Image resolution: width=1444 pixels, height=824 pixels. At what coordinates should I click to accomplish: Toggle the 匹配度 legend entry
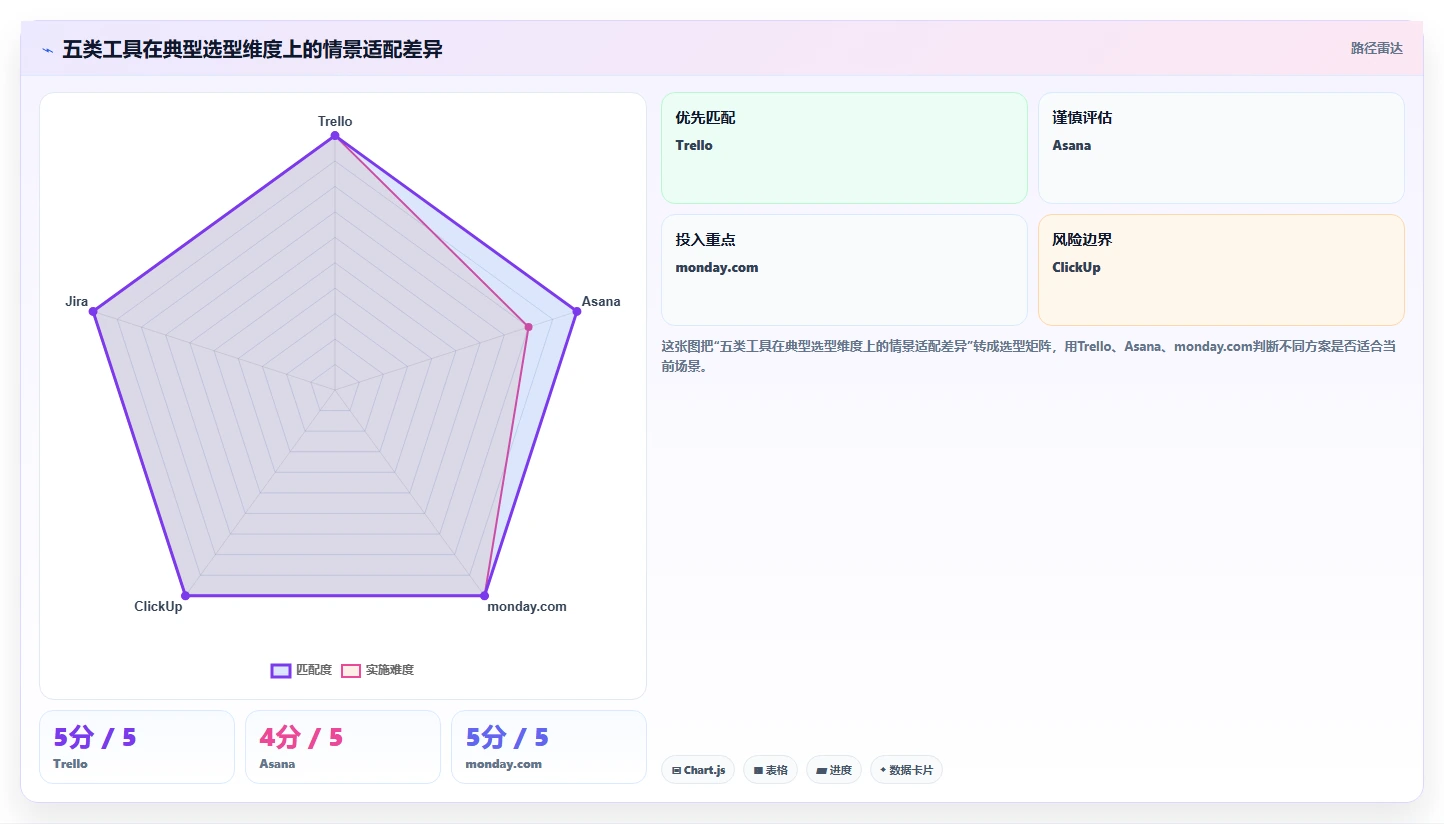[x=301, y=670]
